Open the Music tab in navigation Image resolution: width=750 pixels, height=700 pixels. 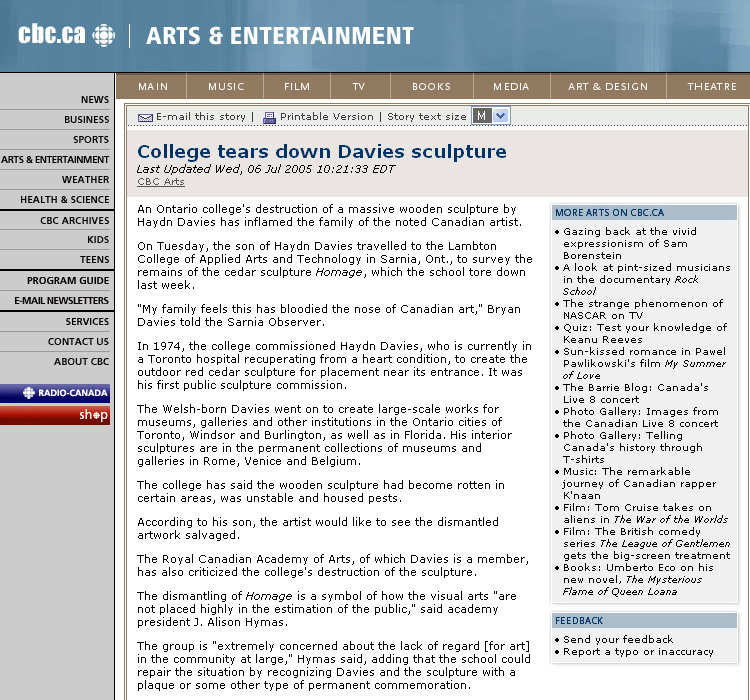(227, 87)
